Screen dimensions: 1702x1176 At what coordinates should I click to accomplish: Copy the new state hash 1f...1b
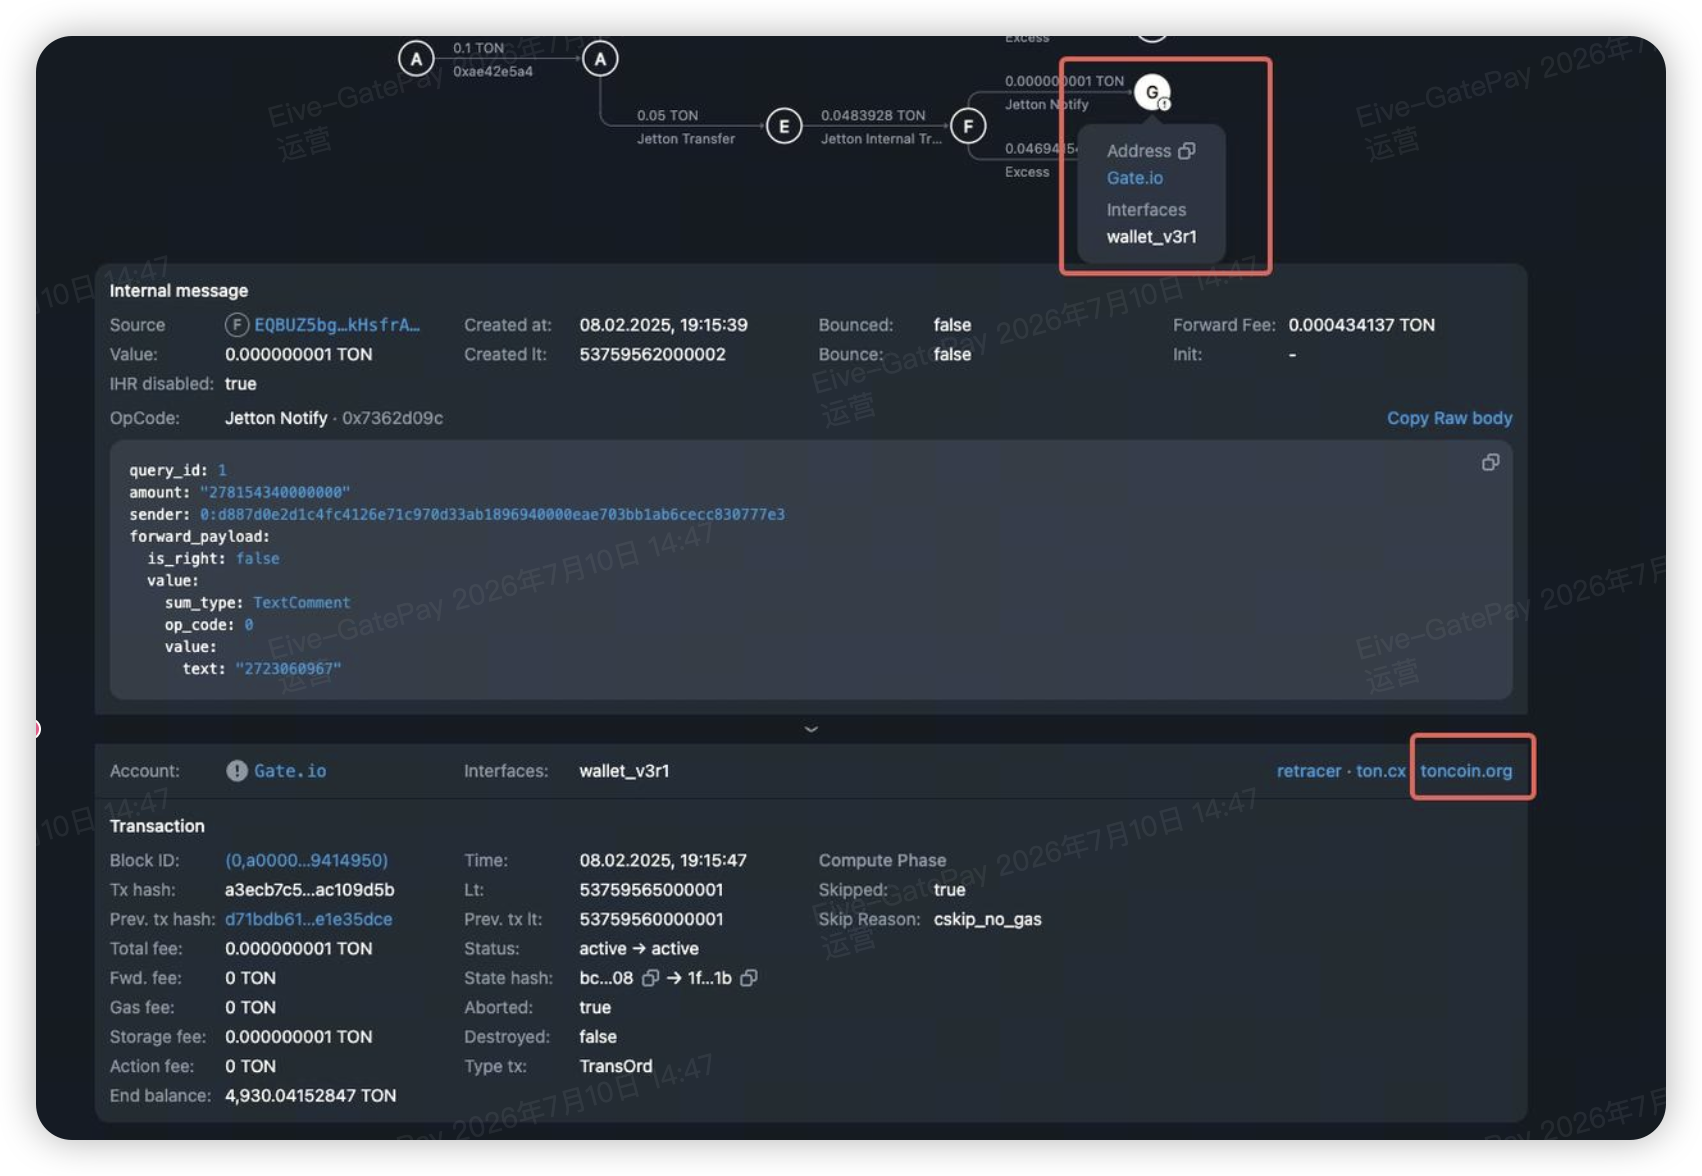748,978
